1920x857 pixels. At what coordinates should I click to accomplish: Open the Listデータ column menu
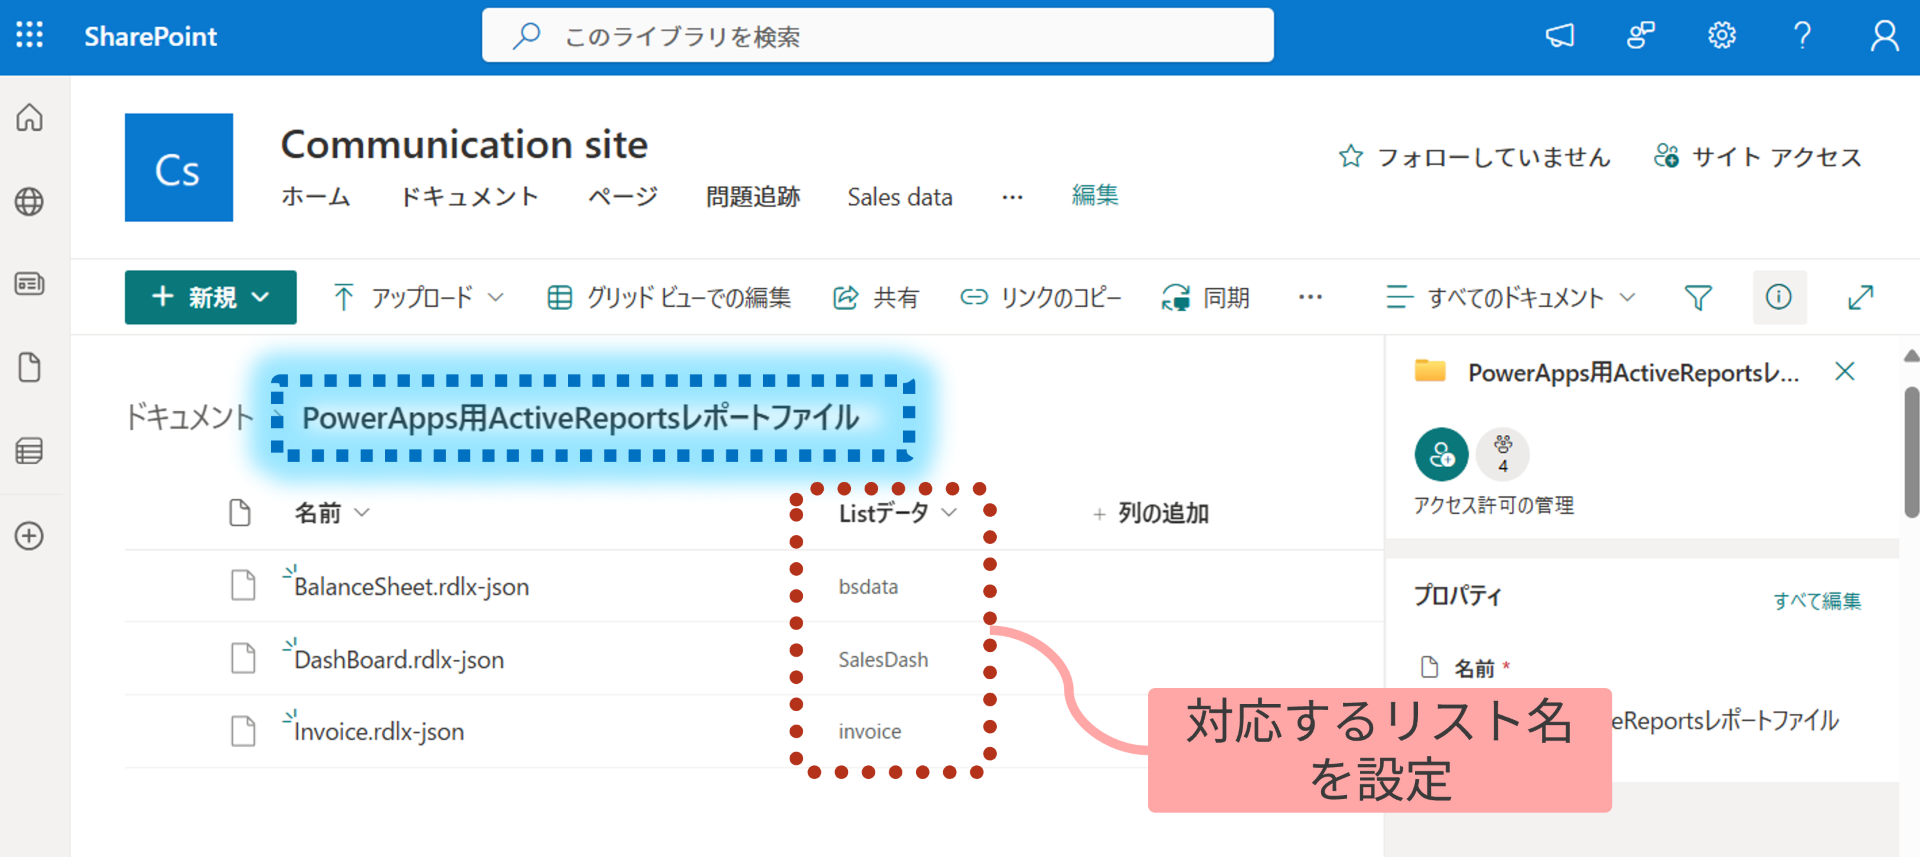[x=898, y=513]
